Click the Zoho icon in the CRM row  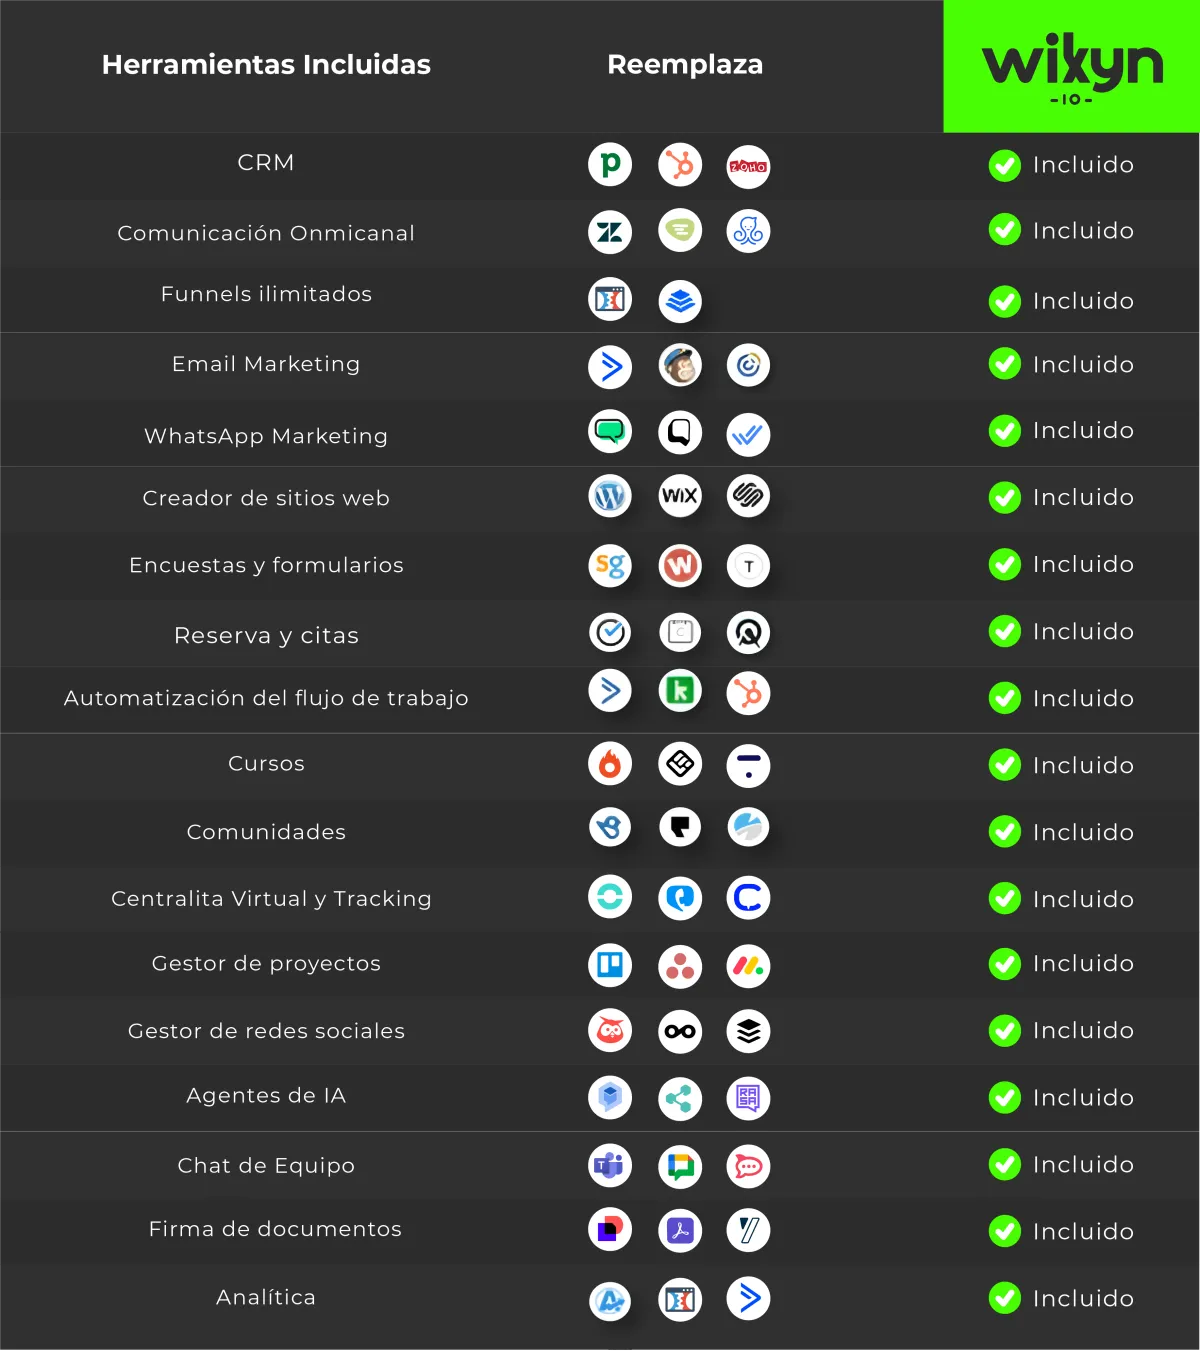(748, 167)
